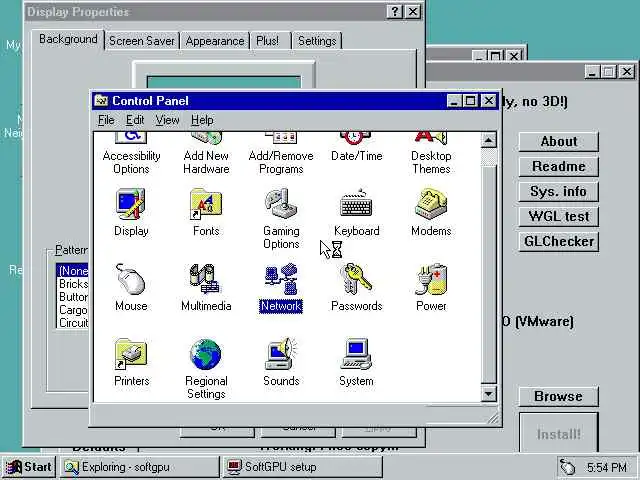Click Sys. info button in SoftGPU setup
Viewport: 640px width, 480px height.
[558, 191]
